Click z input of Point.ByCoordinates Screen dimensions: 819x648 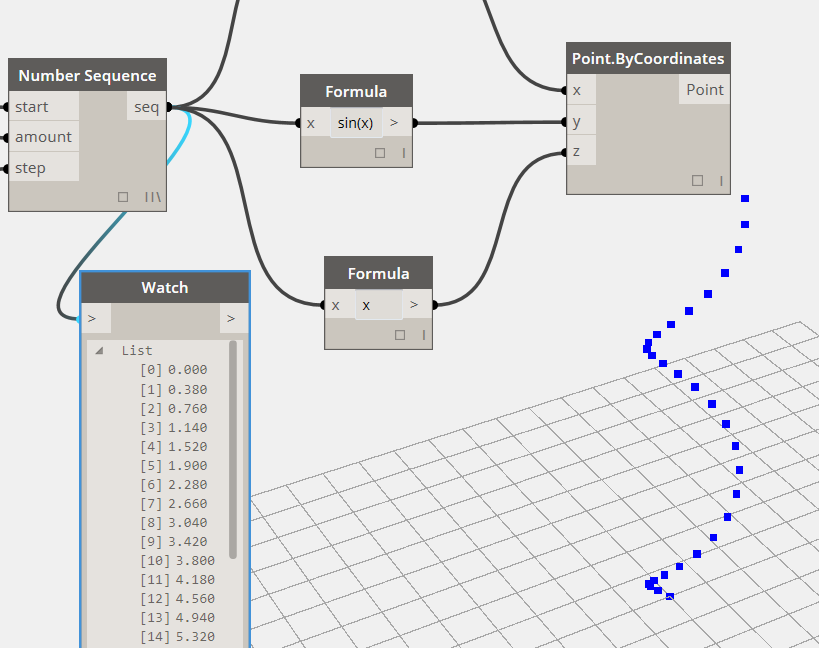581,151
